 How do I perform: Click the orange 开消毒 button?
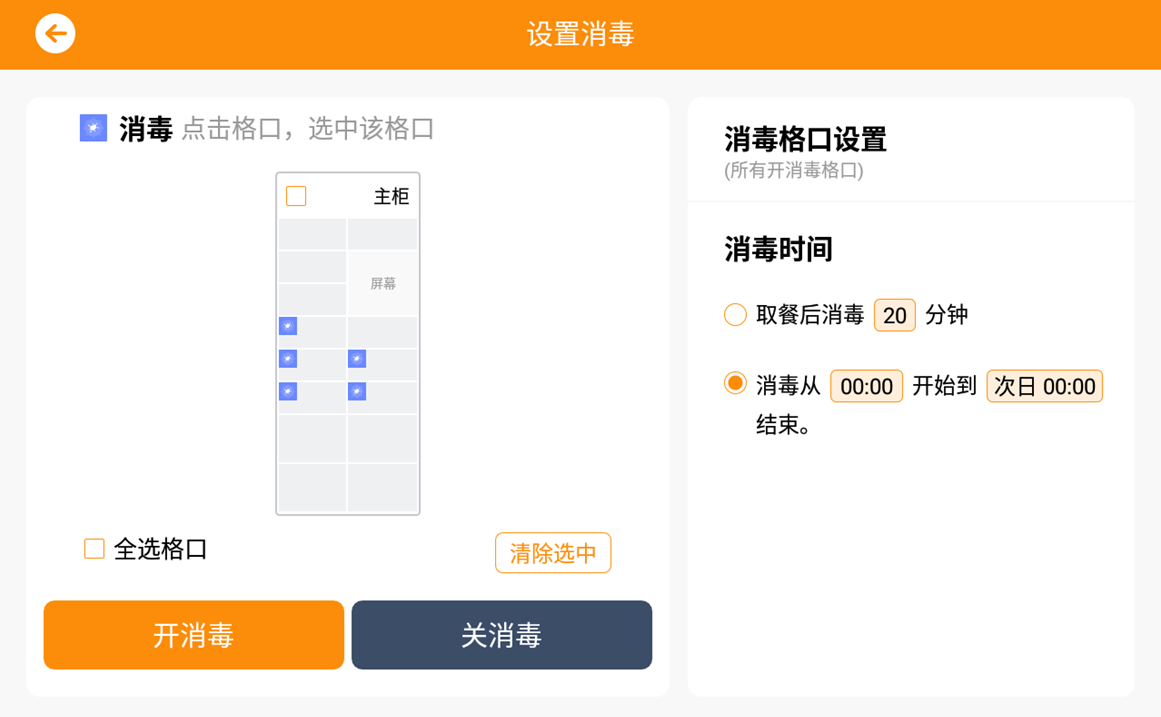pyautogui.click(x=194, y=635)
